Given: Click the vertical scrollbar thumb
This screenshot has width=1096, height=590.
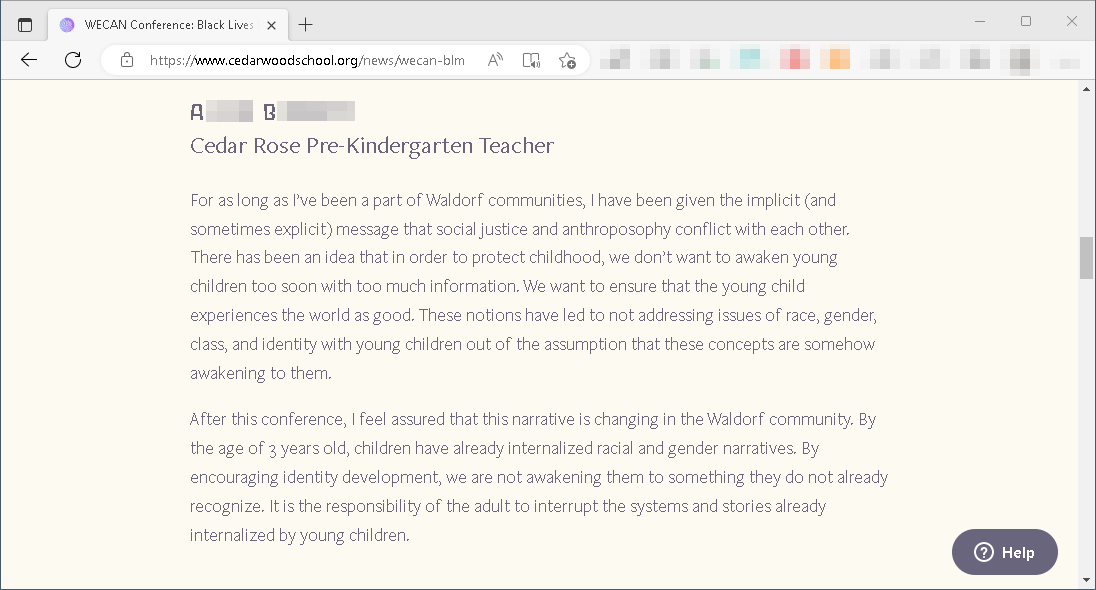Looking at the screenshot, I should point(1086,258).
